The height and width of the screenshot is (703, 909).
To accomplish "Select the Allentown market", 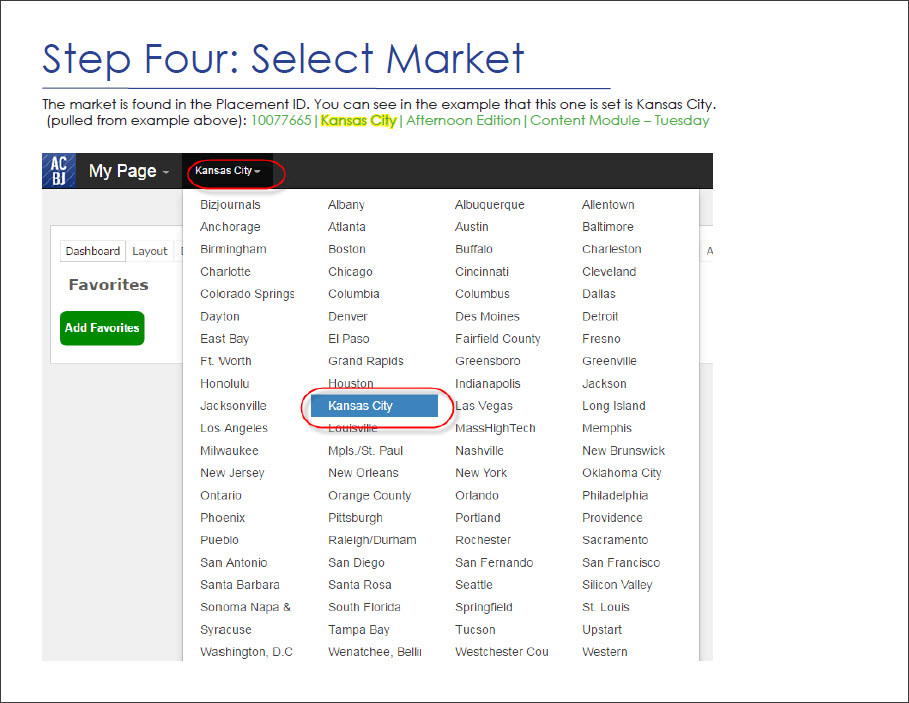I will pos(608,205).
